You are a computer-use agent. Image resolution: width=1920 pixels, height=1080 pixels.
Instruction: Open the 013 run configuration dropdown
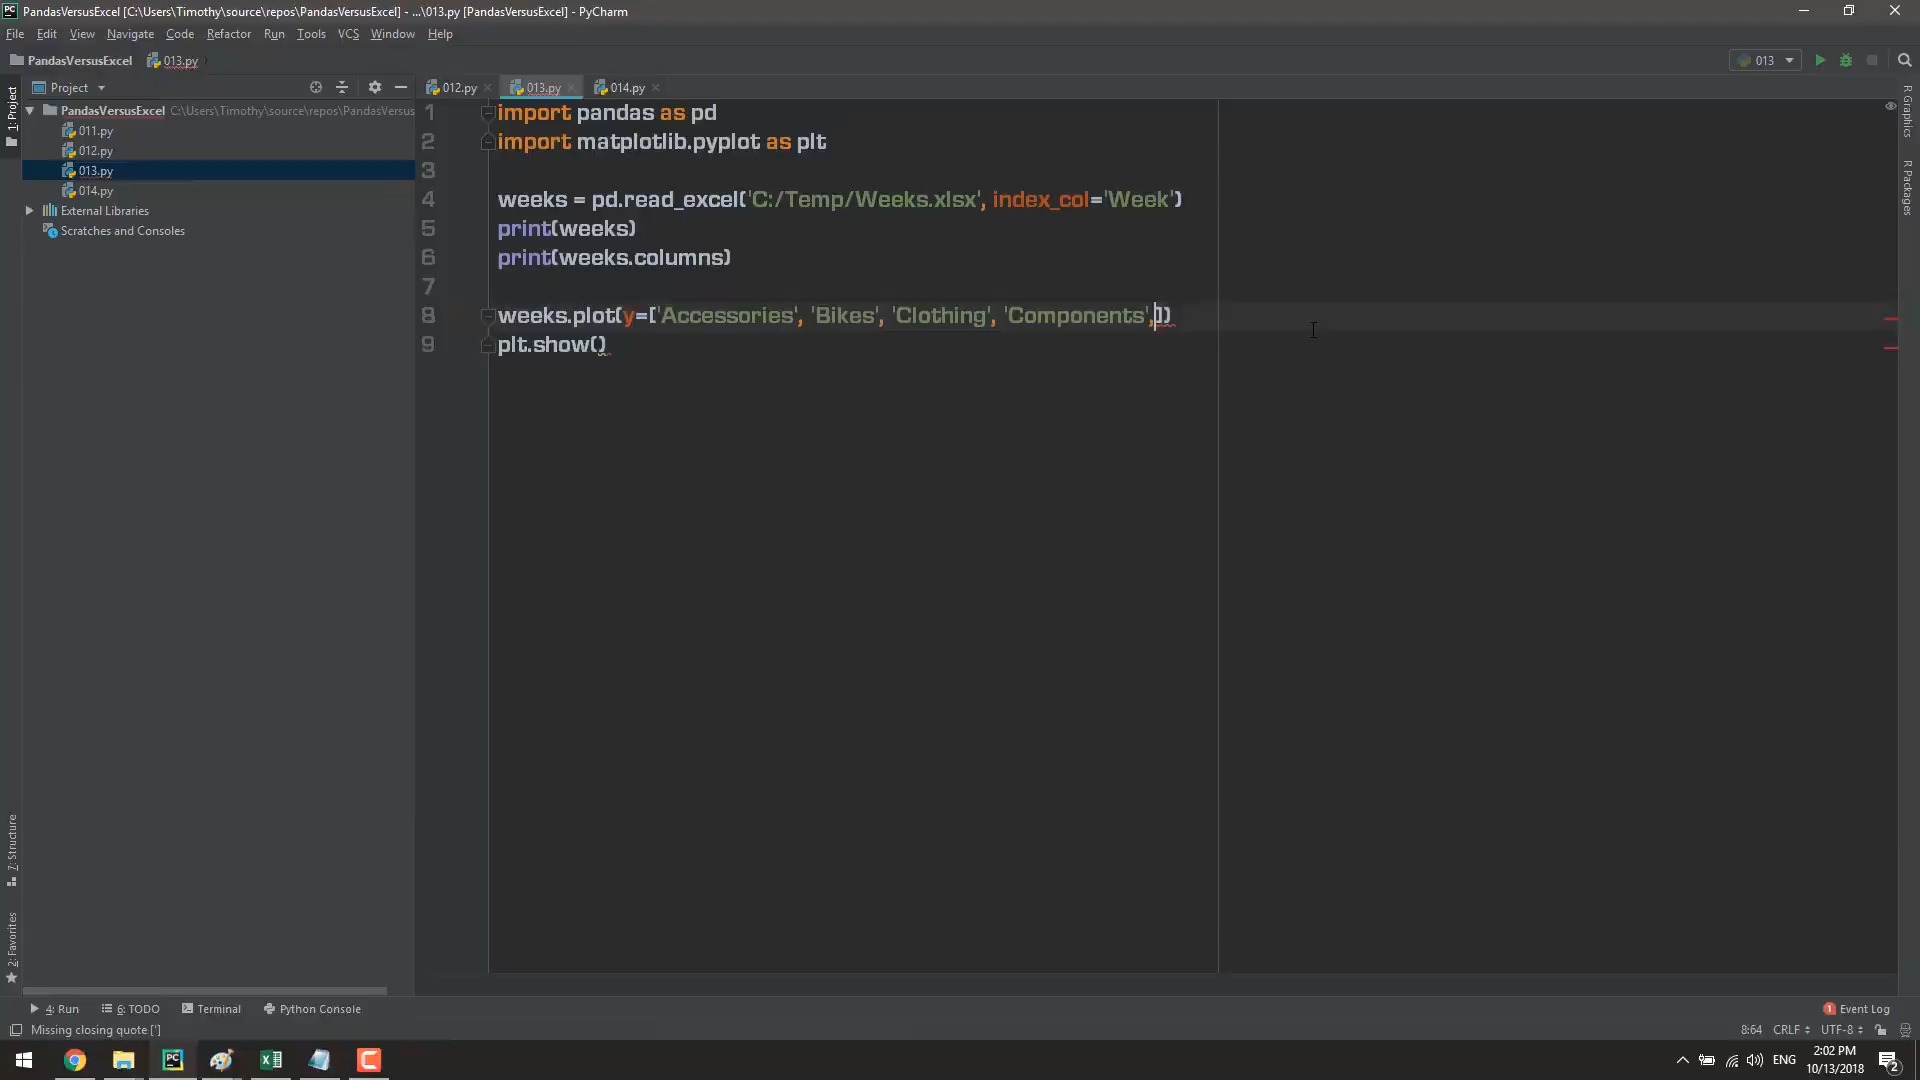[x=1765, y=60]
